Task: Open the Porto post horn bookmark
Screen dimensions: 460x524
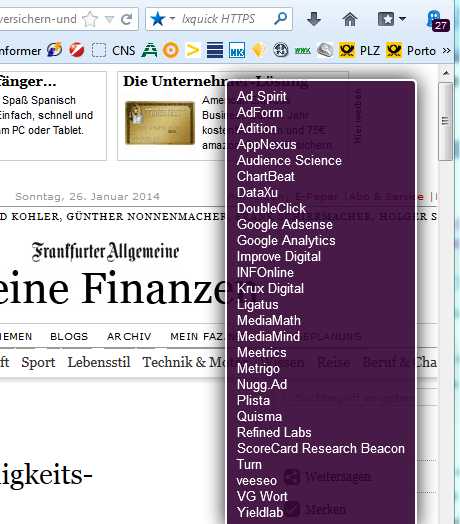Action: 411,50
